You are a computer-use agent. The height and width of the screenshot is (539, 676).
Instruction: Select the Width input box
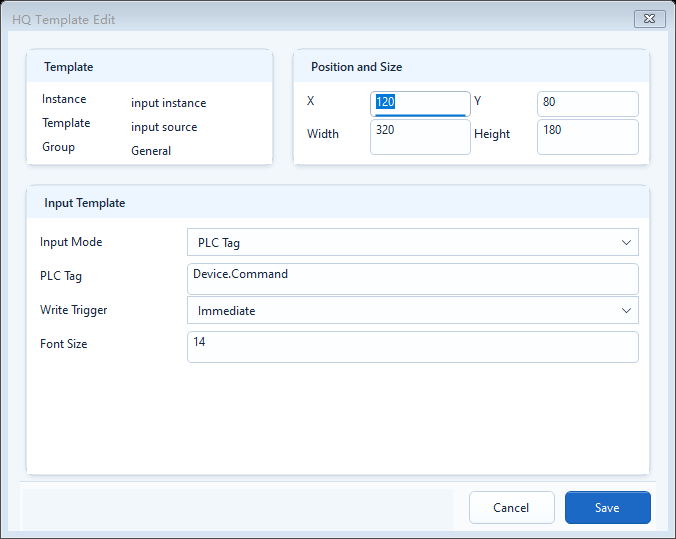click(x=420, y=137)
